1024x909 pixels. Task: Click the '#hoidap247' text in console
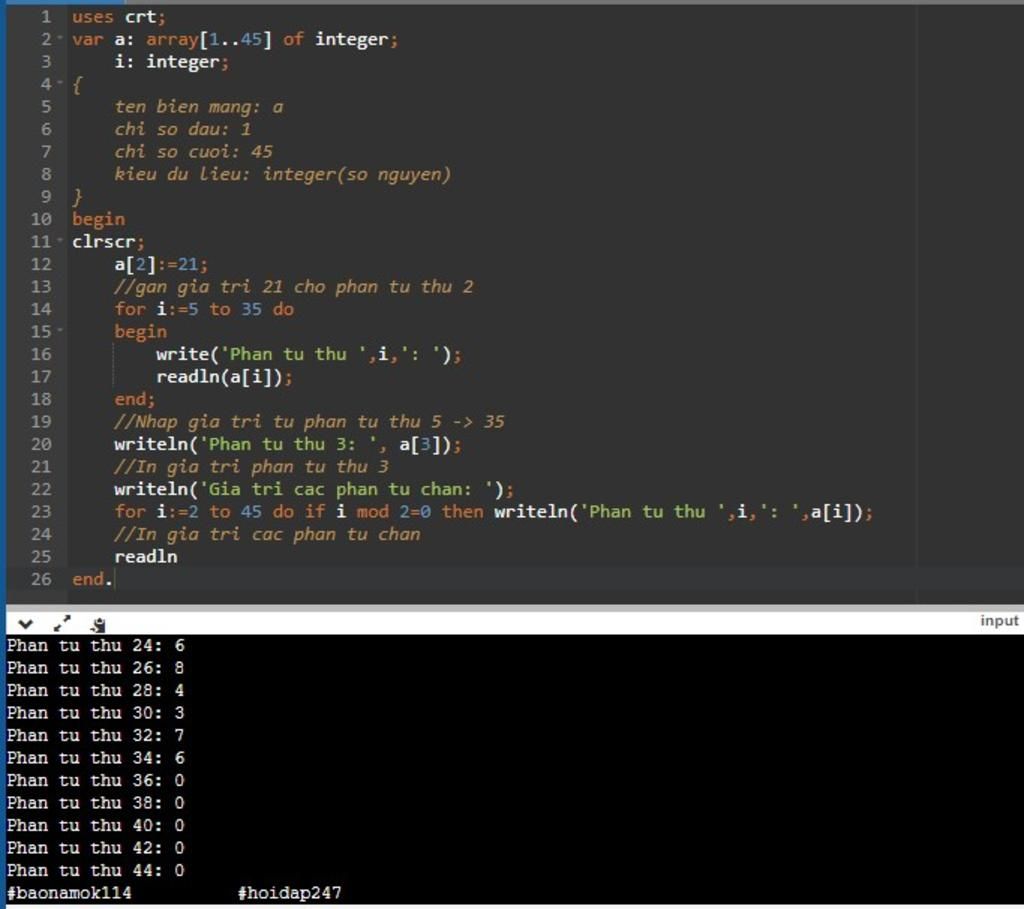tap(290, 893)
